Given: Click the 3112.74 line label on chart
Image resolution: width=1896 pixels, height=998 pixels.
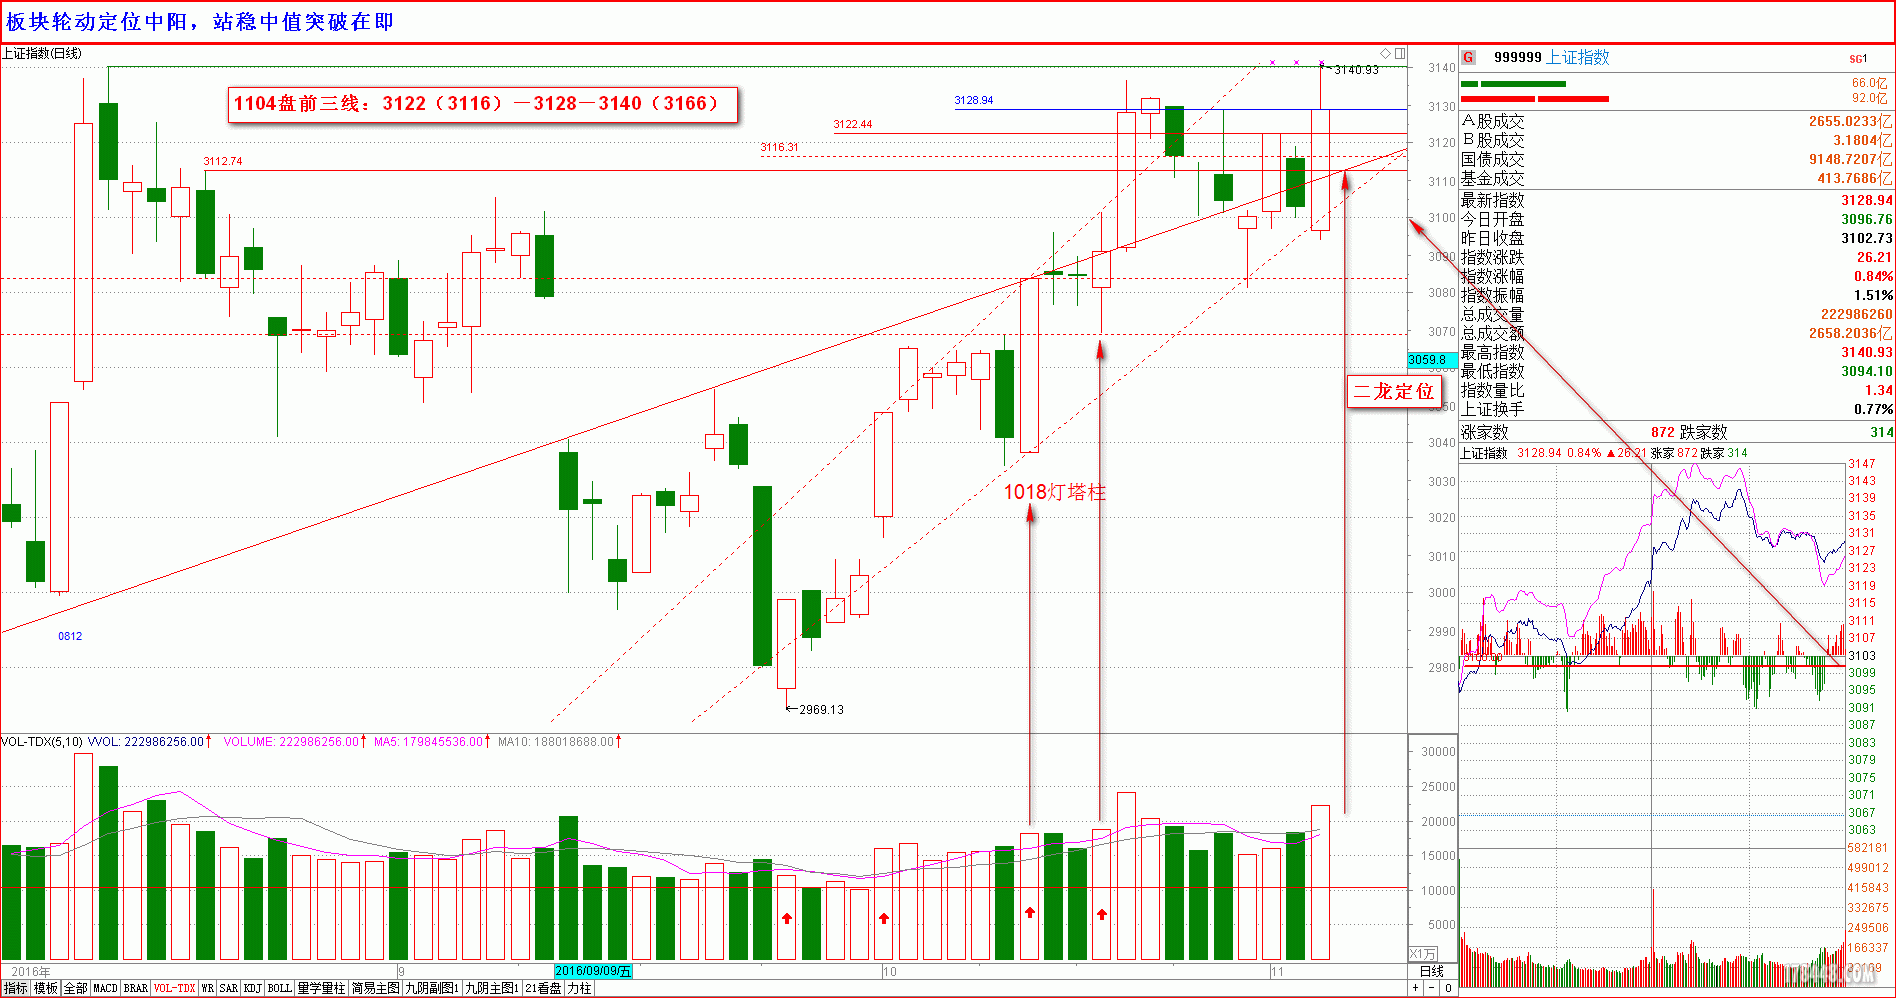Looking at the screenshot, I should 222,161.
